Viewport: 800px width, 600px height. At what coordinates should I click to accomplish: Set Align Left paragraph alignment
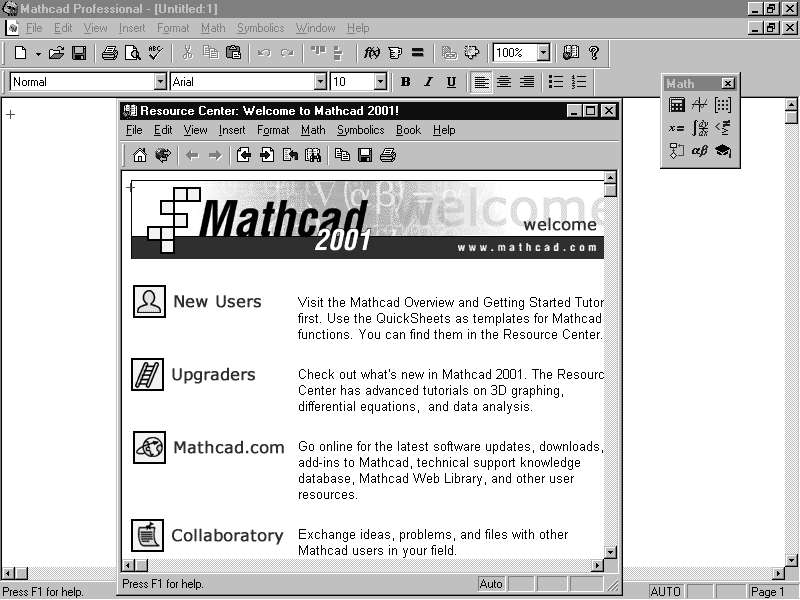coord(481,82)
